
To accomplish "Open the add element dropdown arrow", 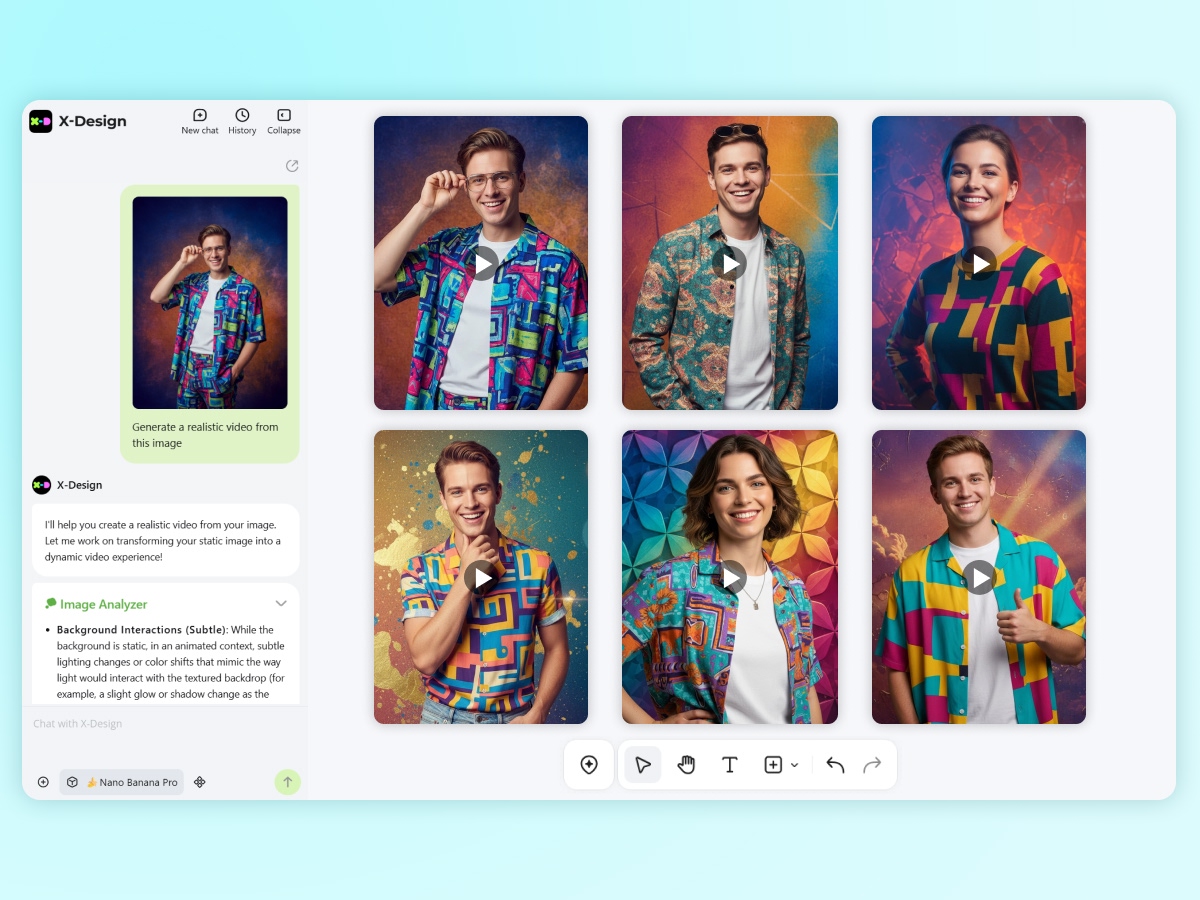I will [795, 765].
